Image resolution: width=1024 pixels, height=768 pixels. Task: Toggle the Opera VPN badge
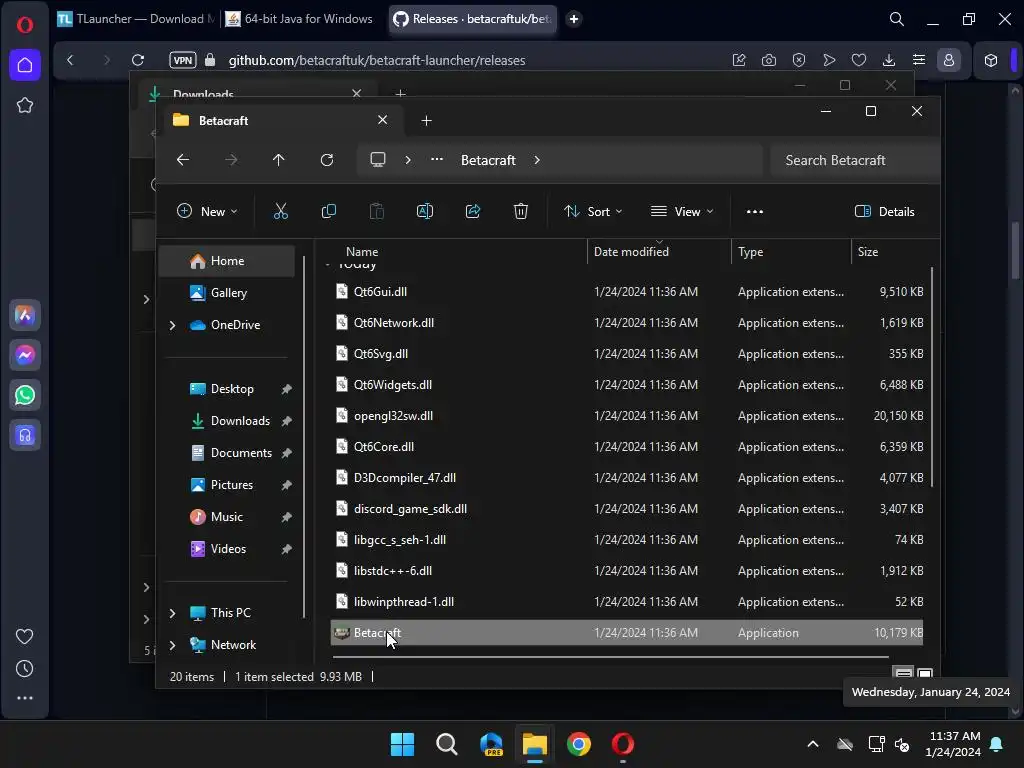click(x=183, y=60)
